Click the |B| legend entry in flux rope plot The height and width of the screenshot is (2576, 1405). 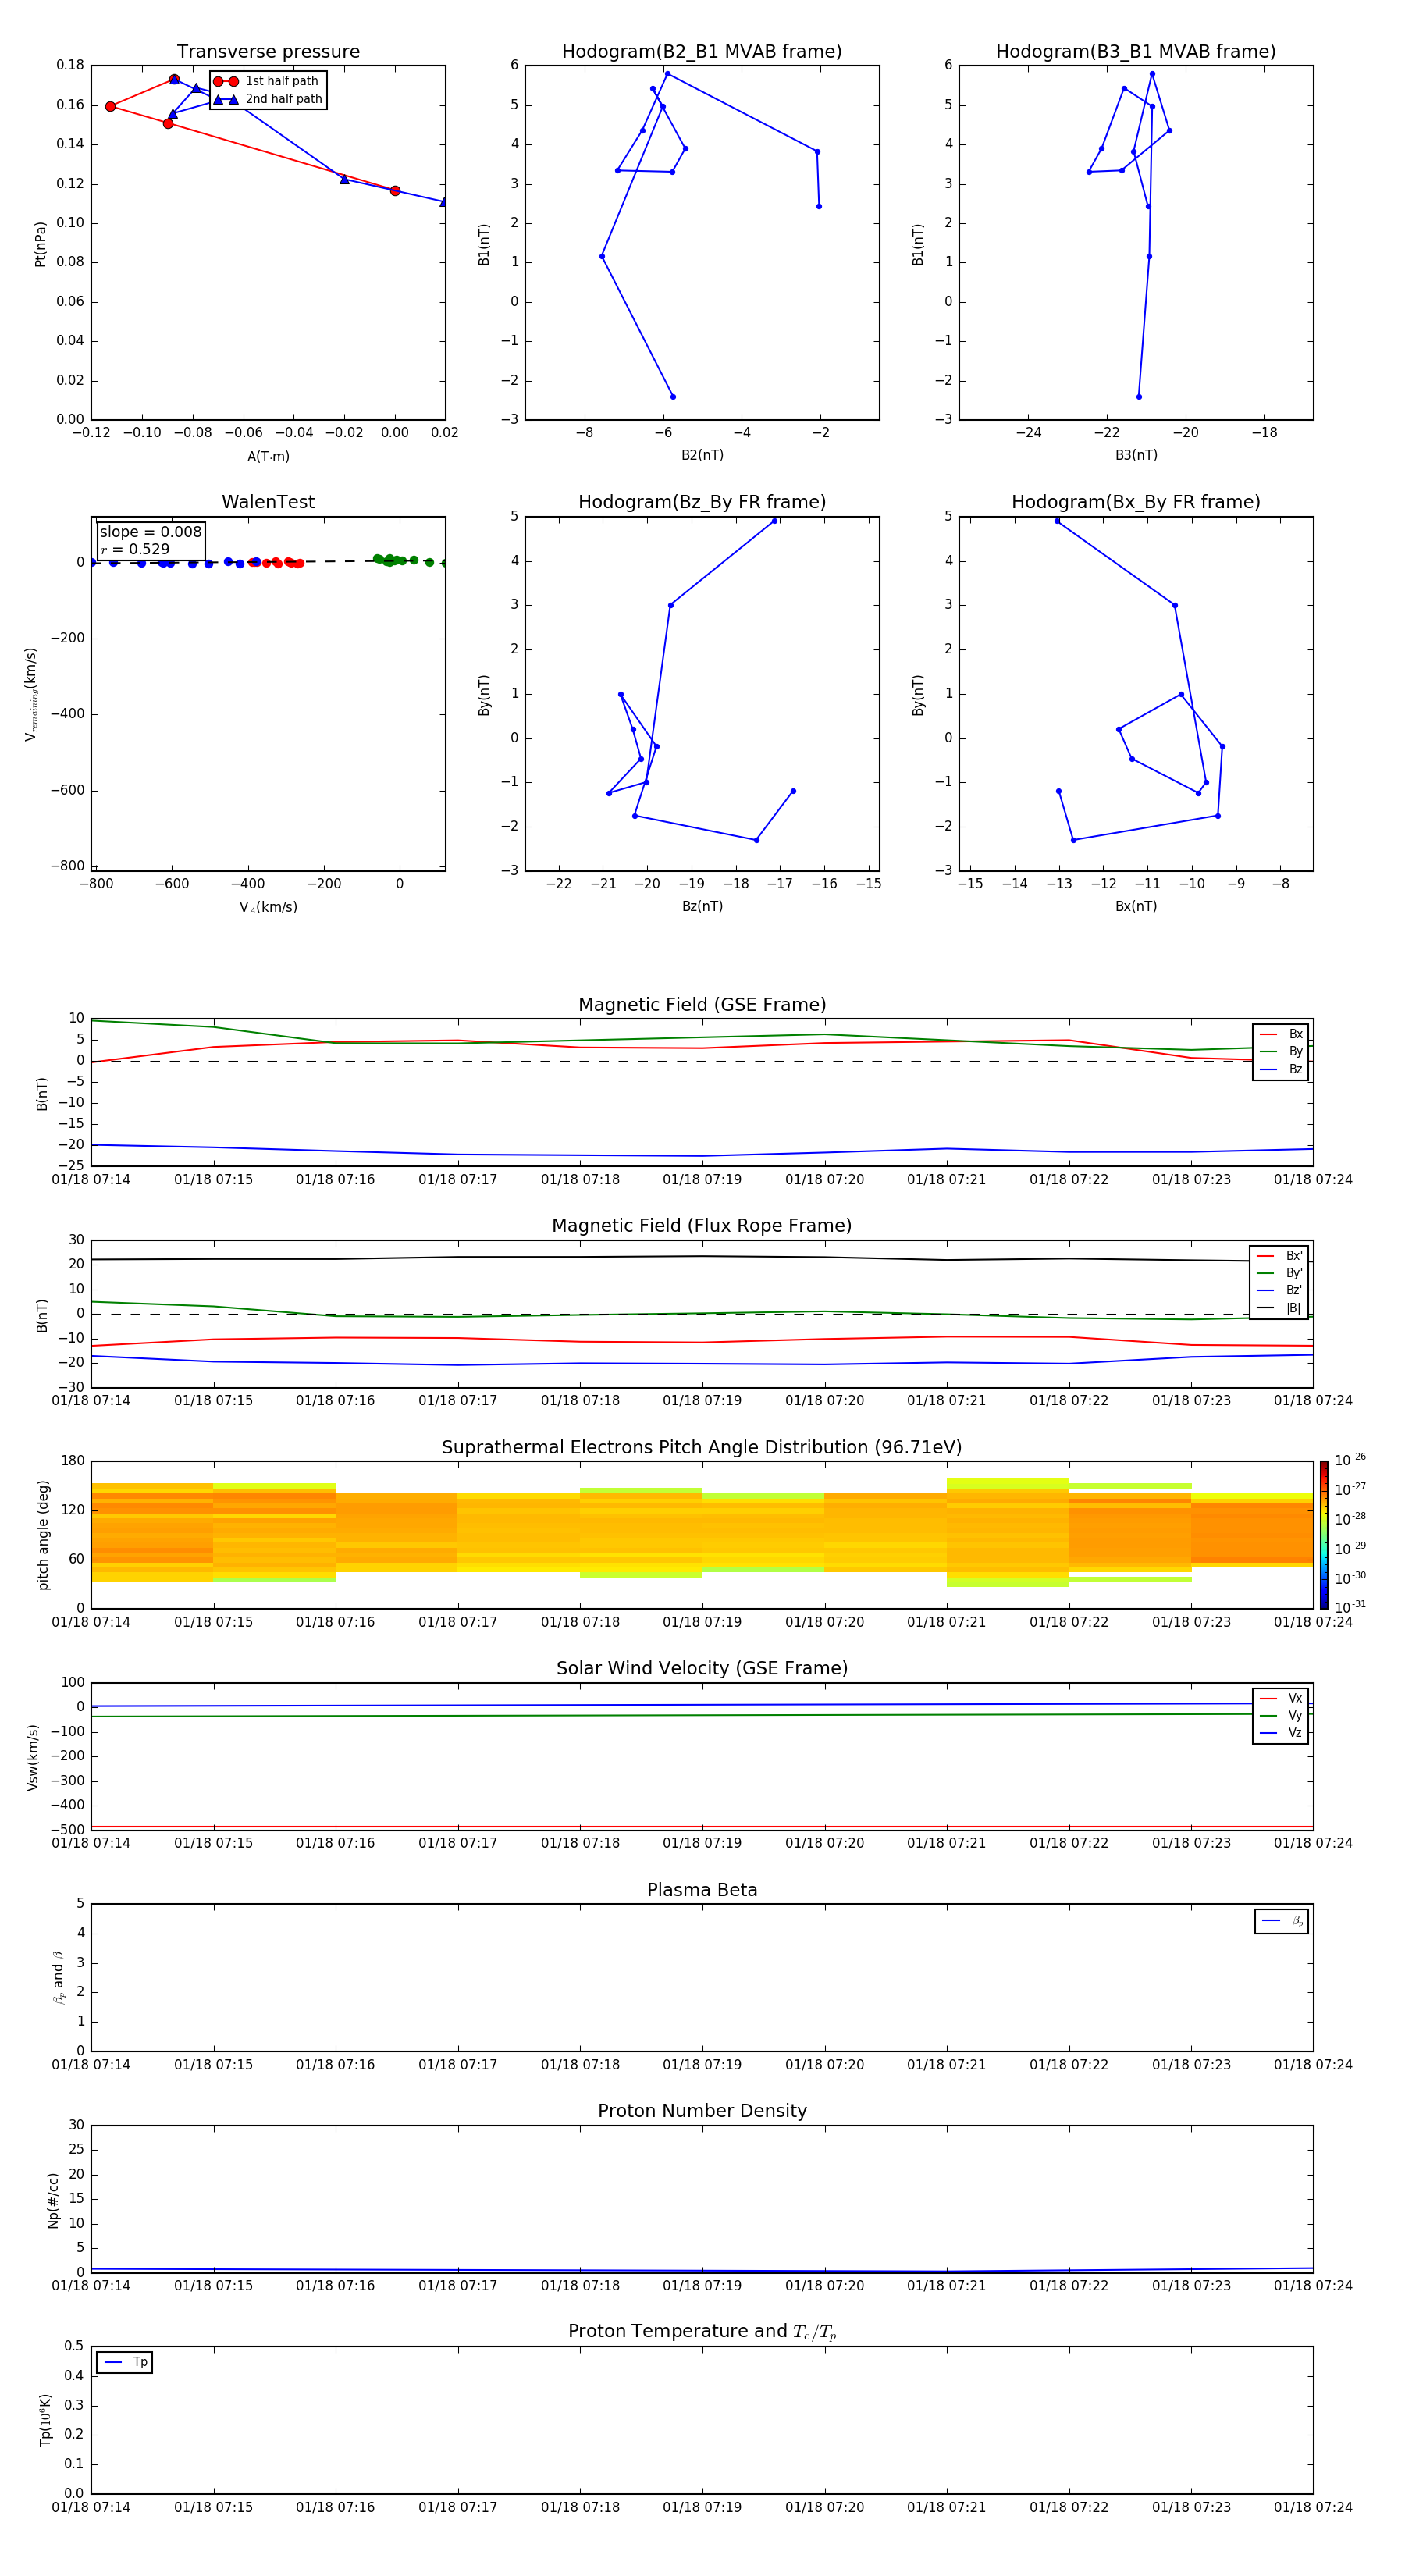pyautogui.click(x=1279, y=1308)
